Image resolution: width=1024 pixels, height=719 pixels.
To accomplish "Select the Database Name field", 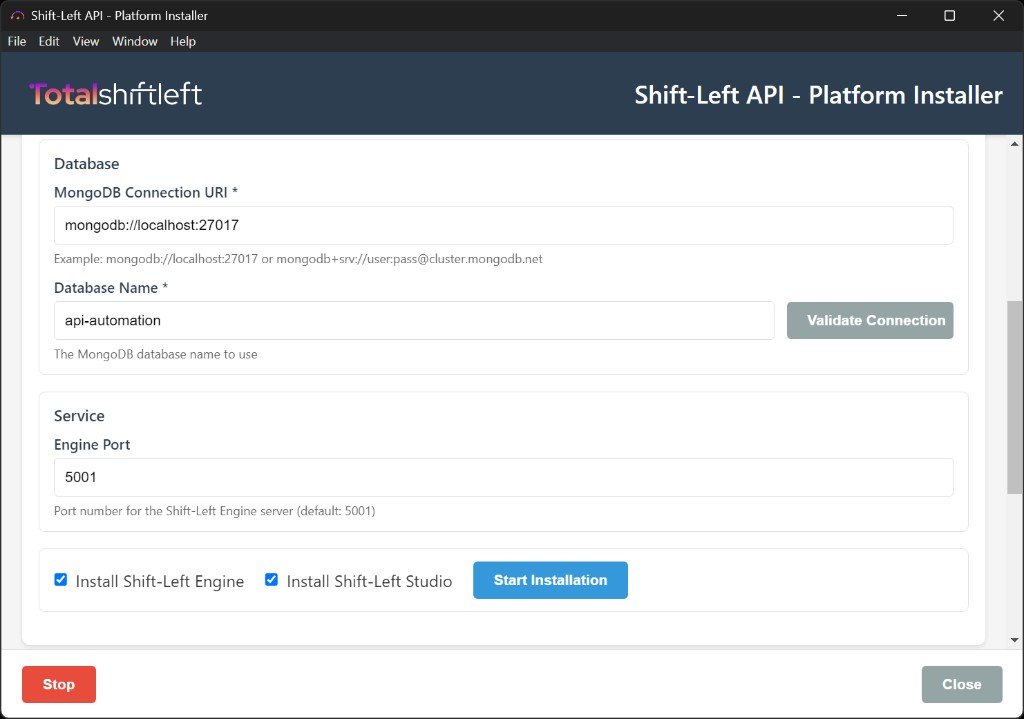I will (x=414, y=320).
